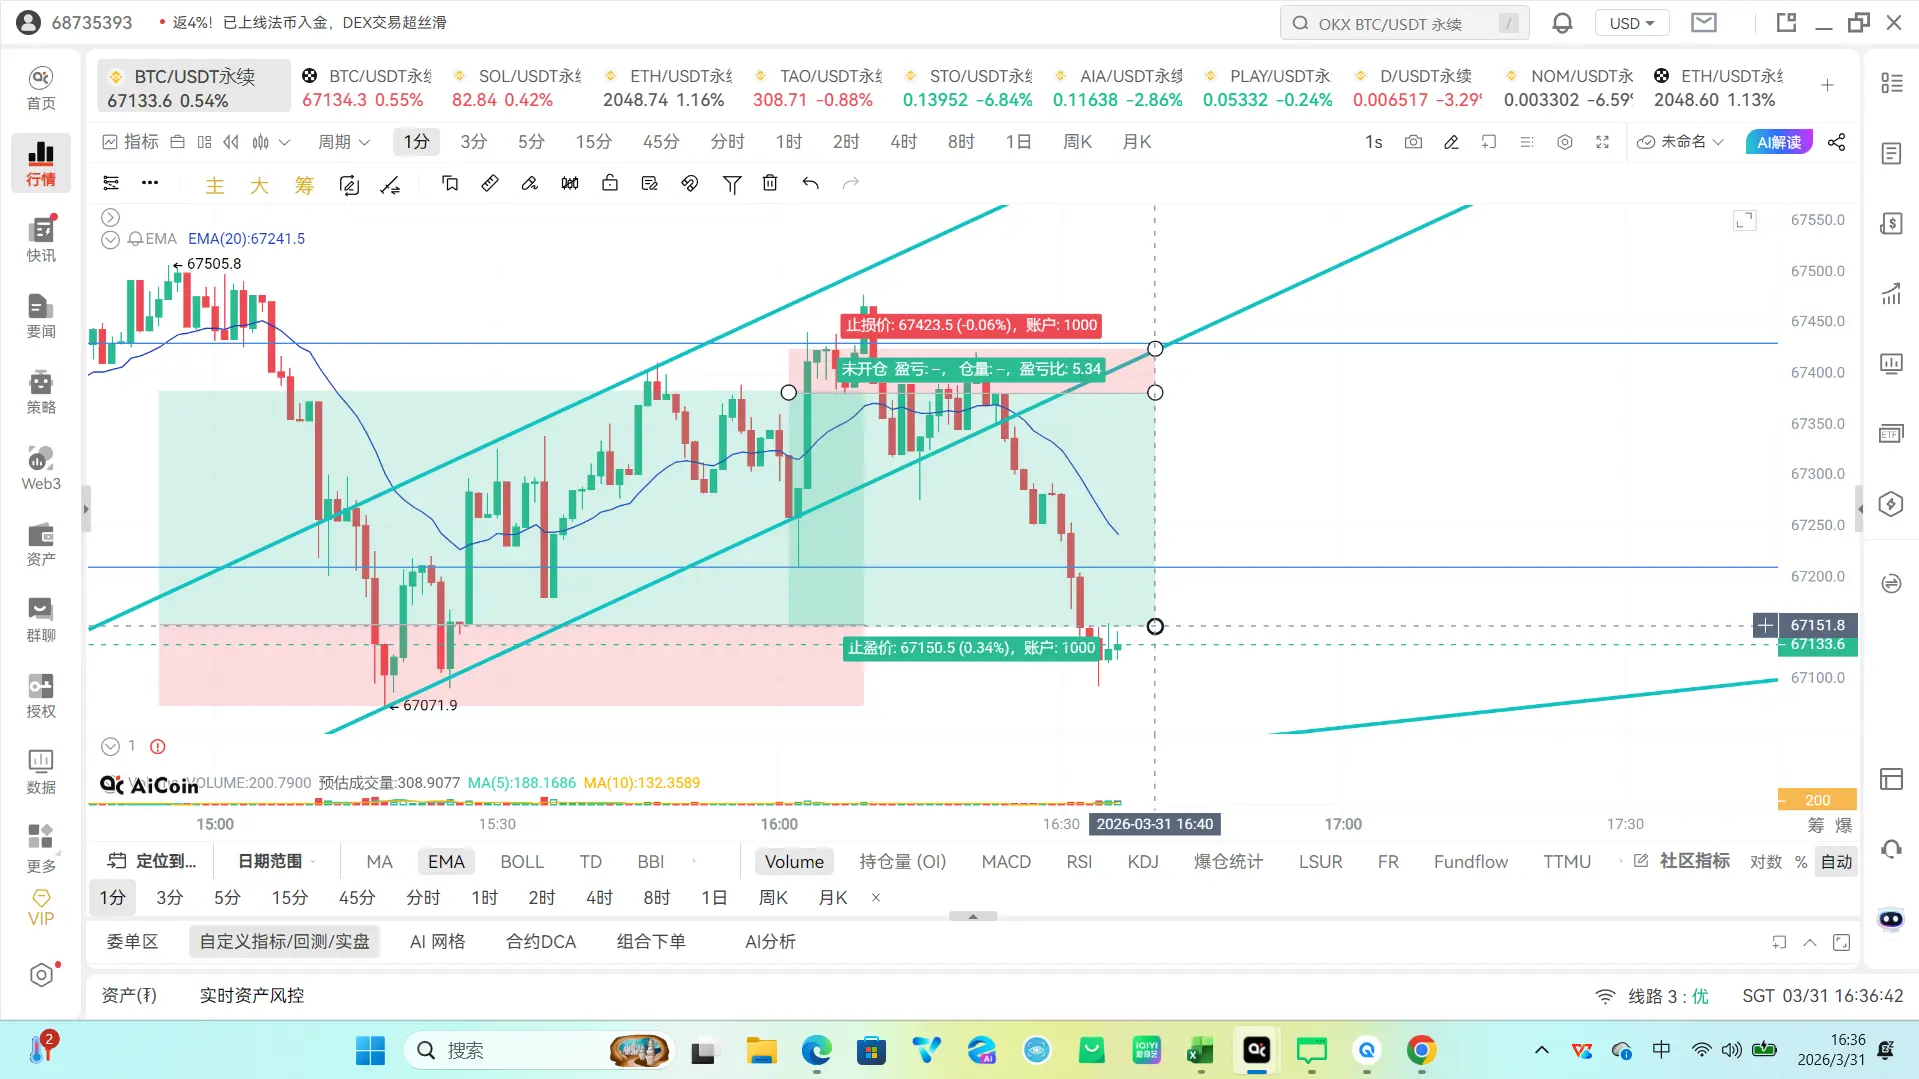This screenshot has width=1919, height=1079.
Task: Click the filter funnel icon
Action: click(732, 184)
